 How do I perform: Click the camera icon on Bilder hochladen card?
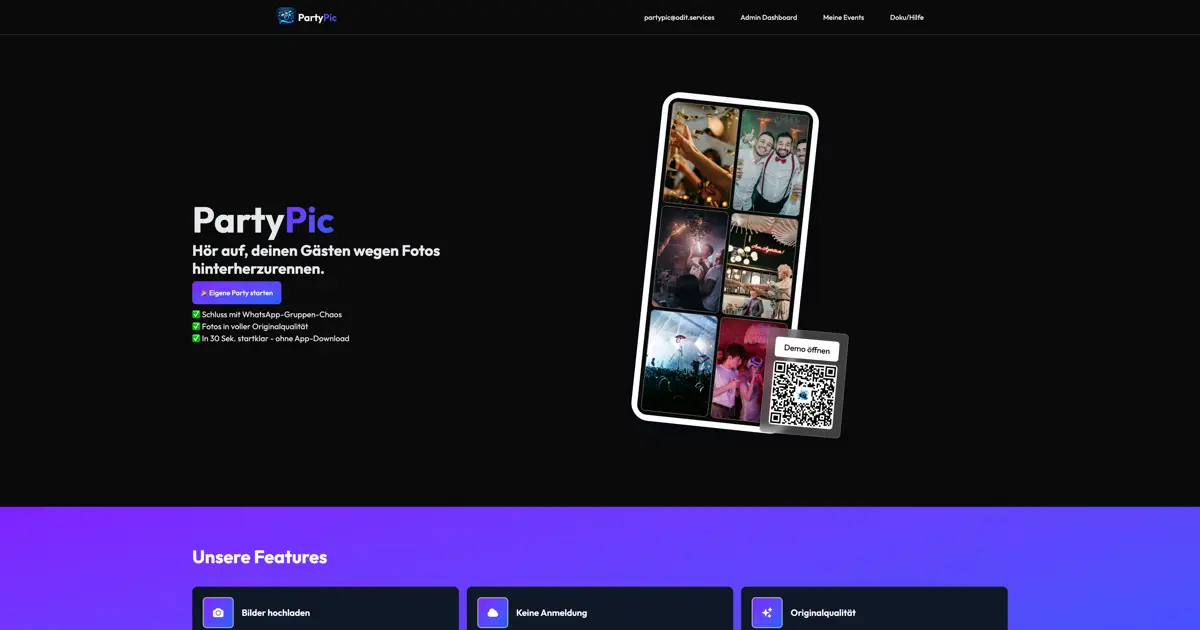(218, 612)
